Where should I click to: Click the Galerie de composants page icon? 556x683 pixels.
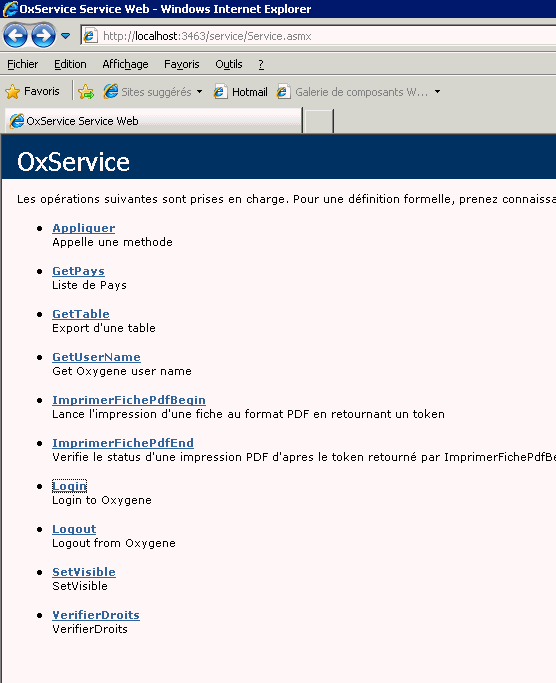283,91
